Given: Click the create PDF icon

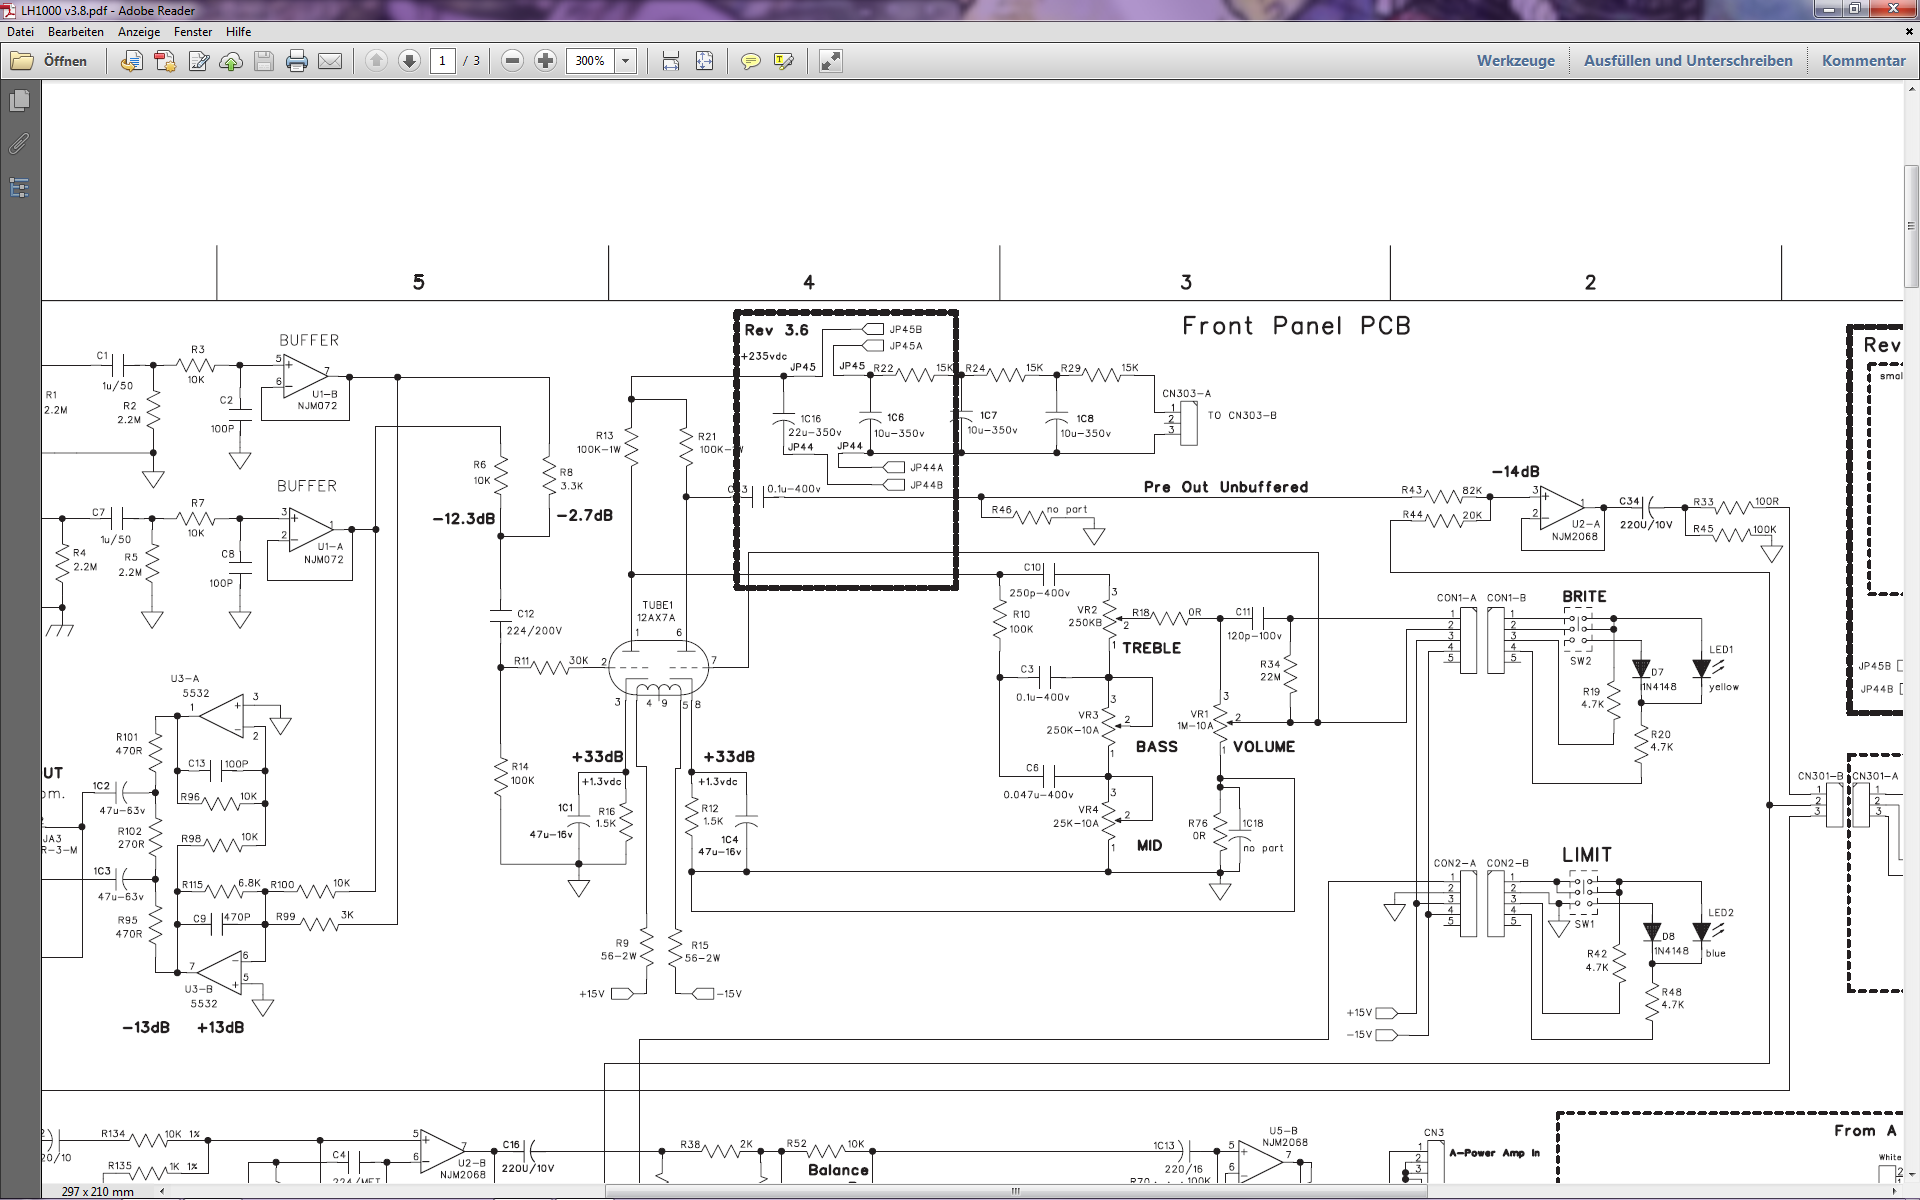Looking at the screenshot, I should point(165,61).
